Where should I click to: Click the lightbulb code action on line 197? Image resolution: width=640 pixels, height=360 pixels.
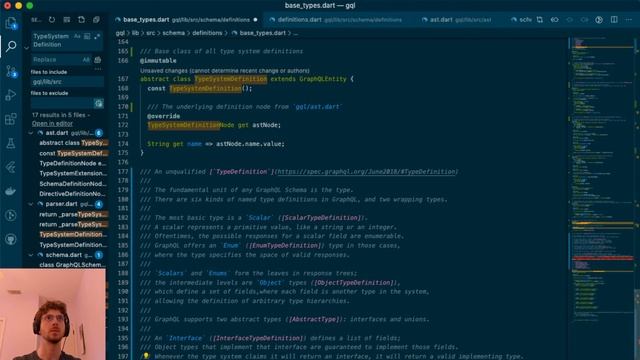pos(146,356)
